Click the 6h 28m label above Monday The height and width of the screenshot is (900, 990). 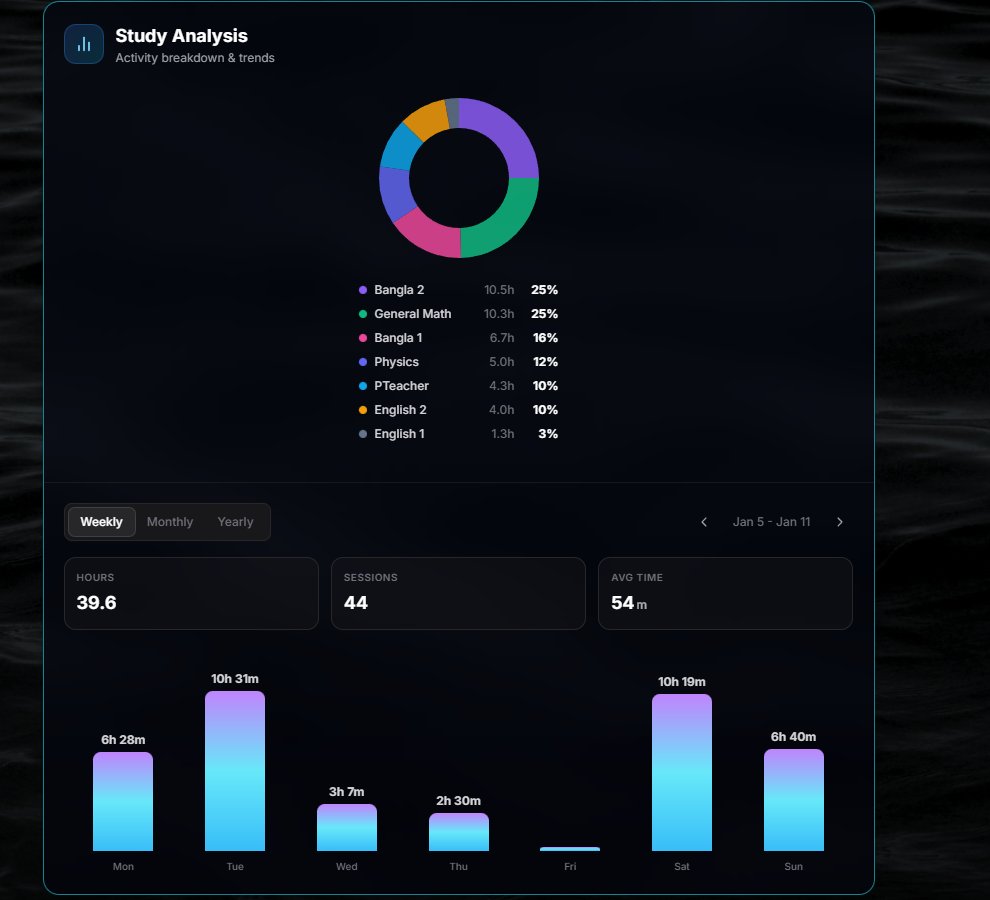point(123,740)
